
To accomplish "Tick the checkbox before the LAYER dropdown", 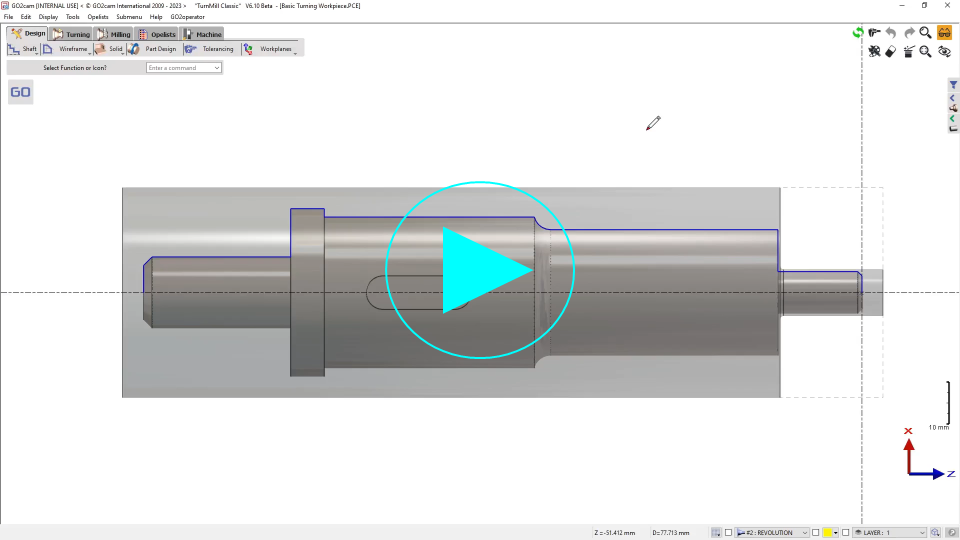I will (x=846, y=533).
